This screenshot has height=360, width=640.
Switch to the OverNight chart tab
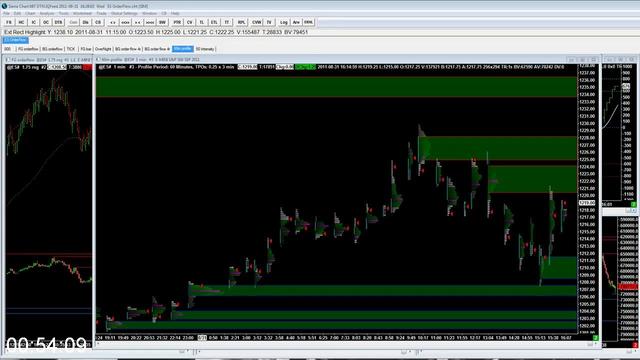tap(103, 49)
